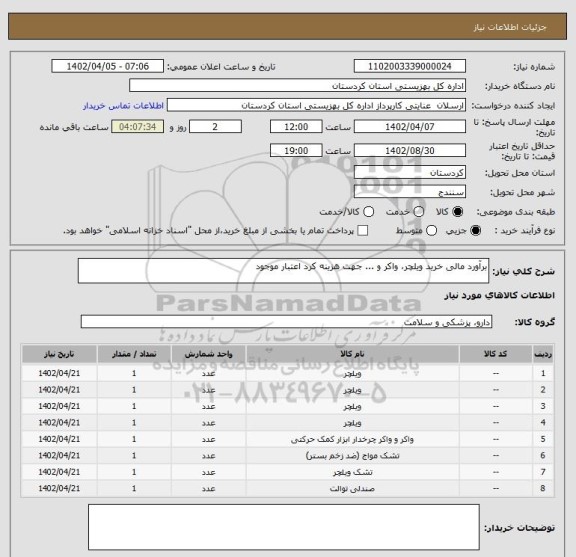Click the row number 7 cell
The image size is (576, 557).
[543, 472]
